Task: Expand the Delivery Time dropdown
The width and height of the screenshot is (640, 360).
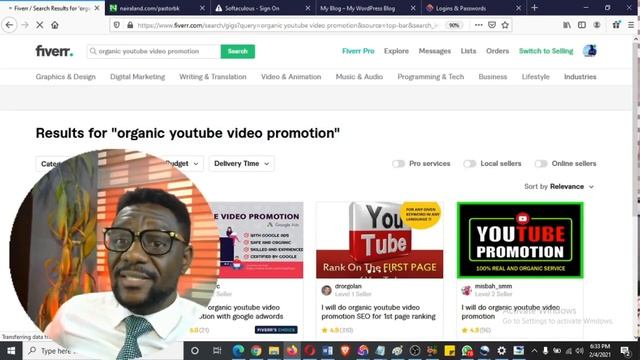Action: pyautogui.click(x=241, y=164)
